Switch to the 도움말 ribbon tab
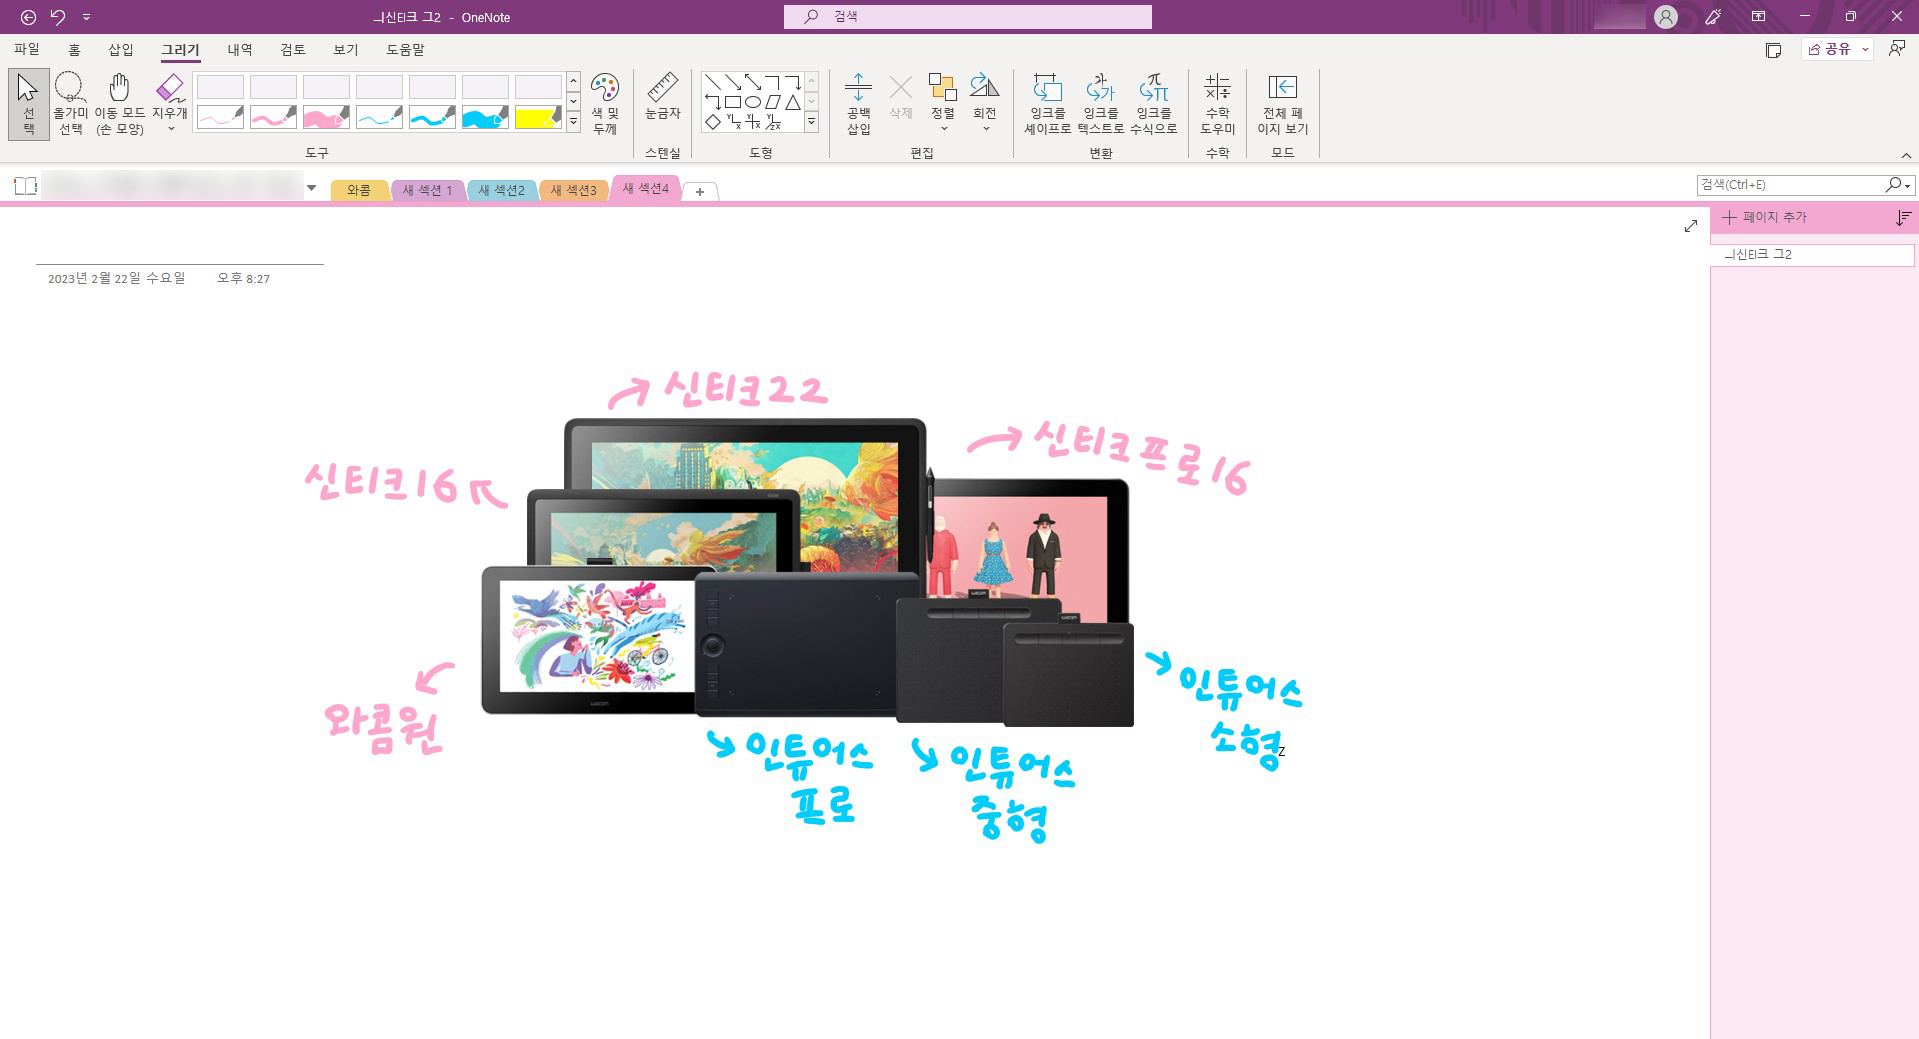Screen dimensions: 1919x1039 [406, 49]
